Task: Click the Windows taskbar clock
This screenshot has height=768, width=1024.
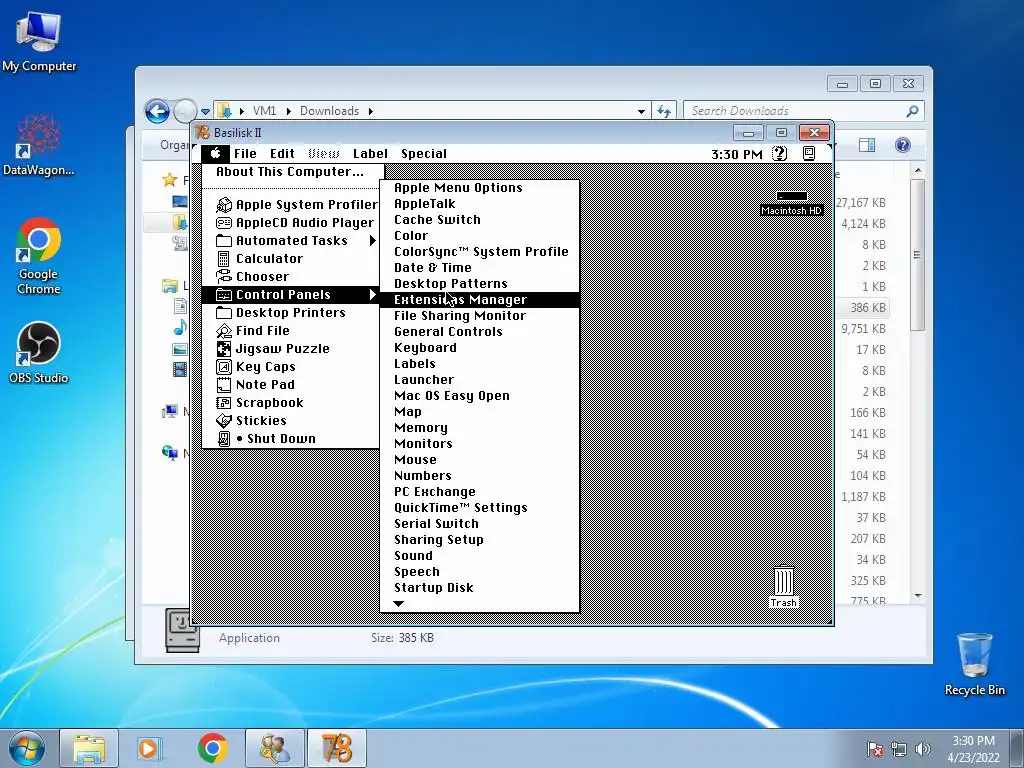Action: 973,748
